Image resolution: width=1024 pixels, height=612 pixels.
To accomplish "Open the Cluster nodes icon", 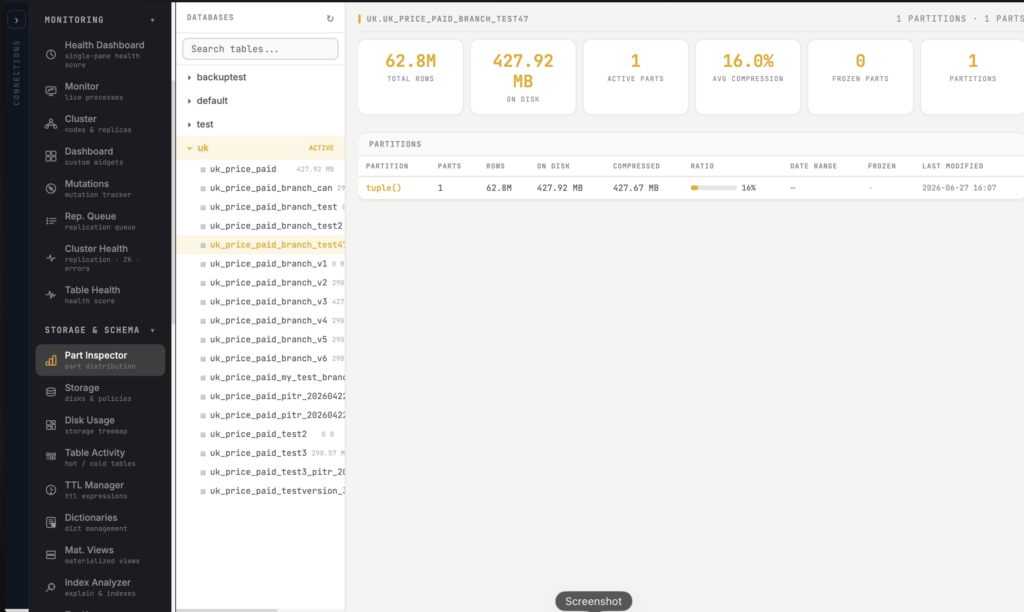I will (x=51, y=123).
